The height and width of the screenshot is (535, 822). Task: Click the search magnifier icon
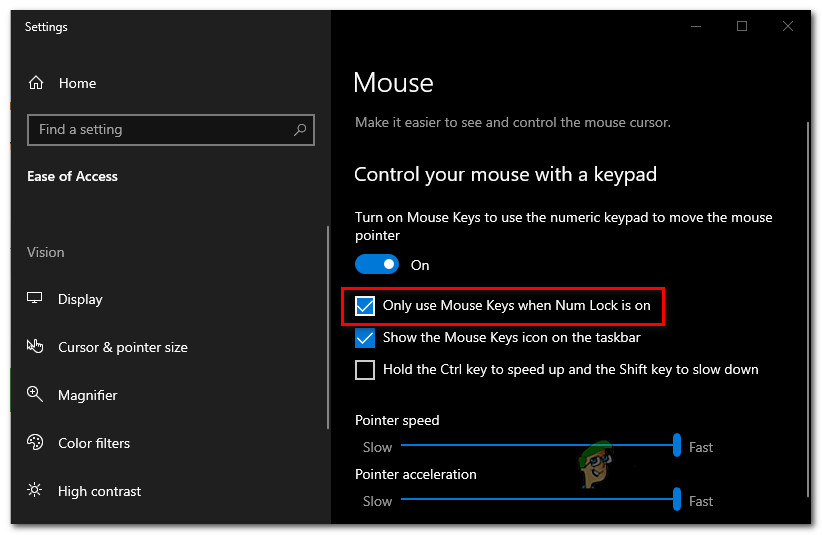click(x=299, y=129)
